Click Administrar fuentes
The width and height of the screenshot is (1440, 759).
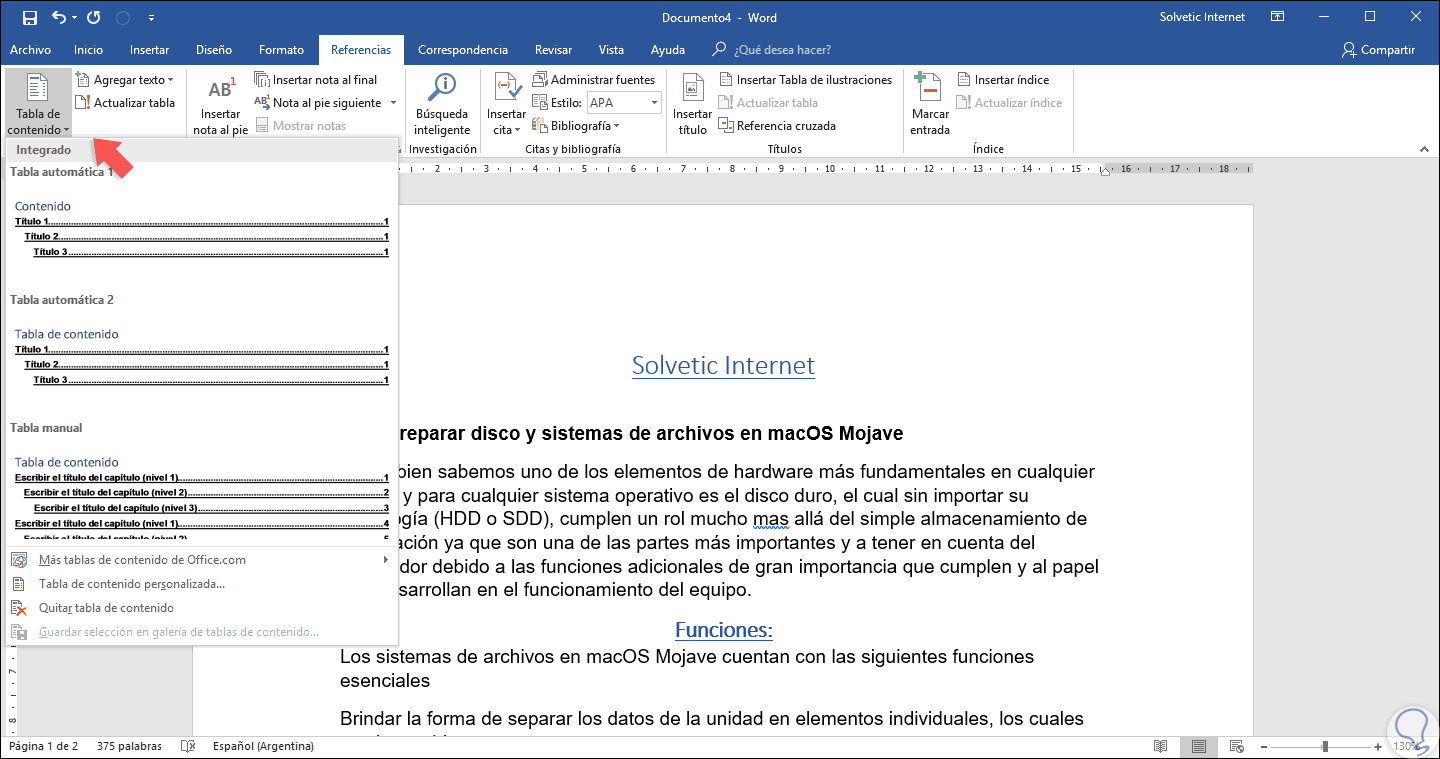click(x=594, y=80)
